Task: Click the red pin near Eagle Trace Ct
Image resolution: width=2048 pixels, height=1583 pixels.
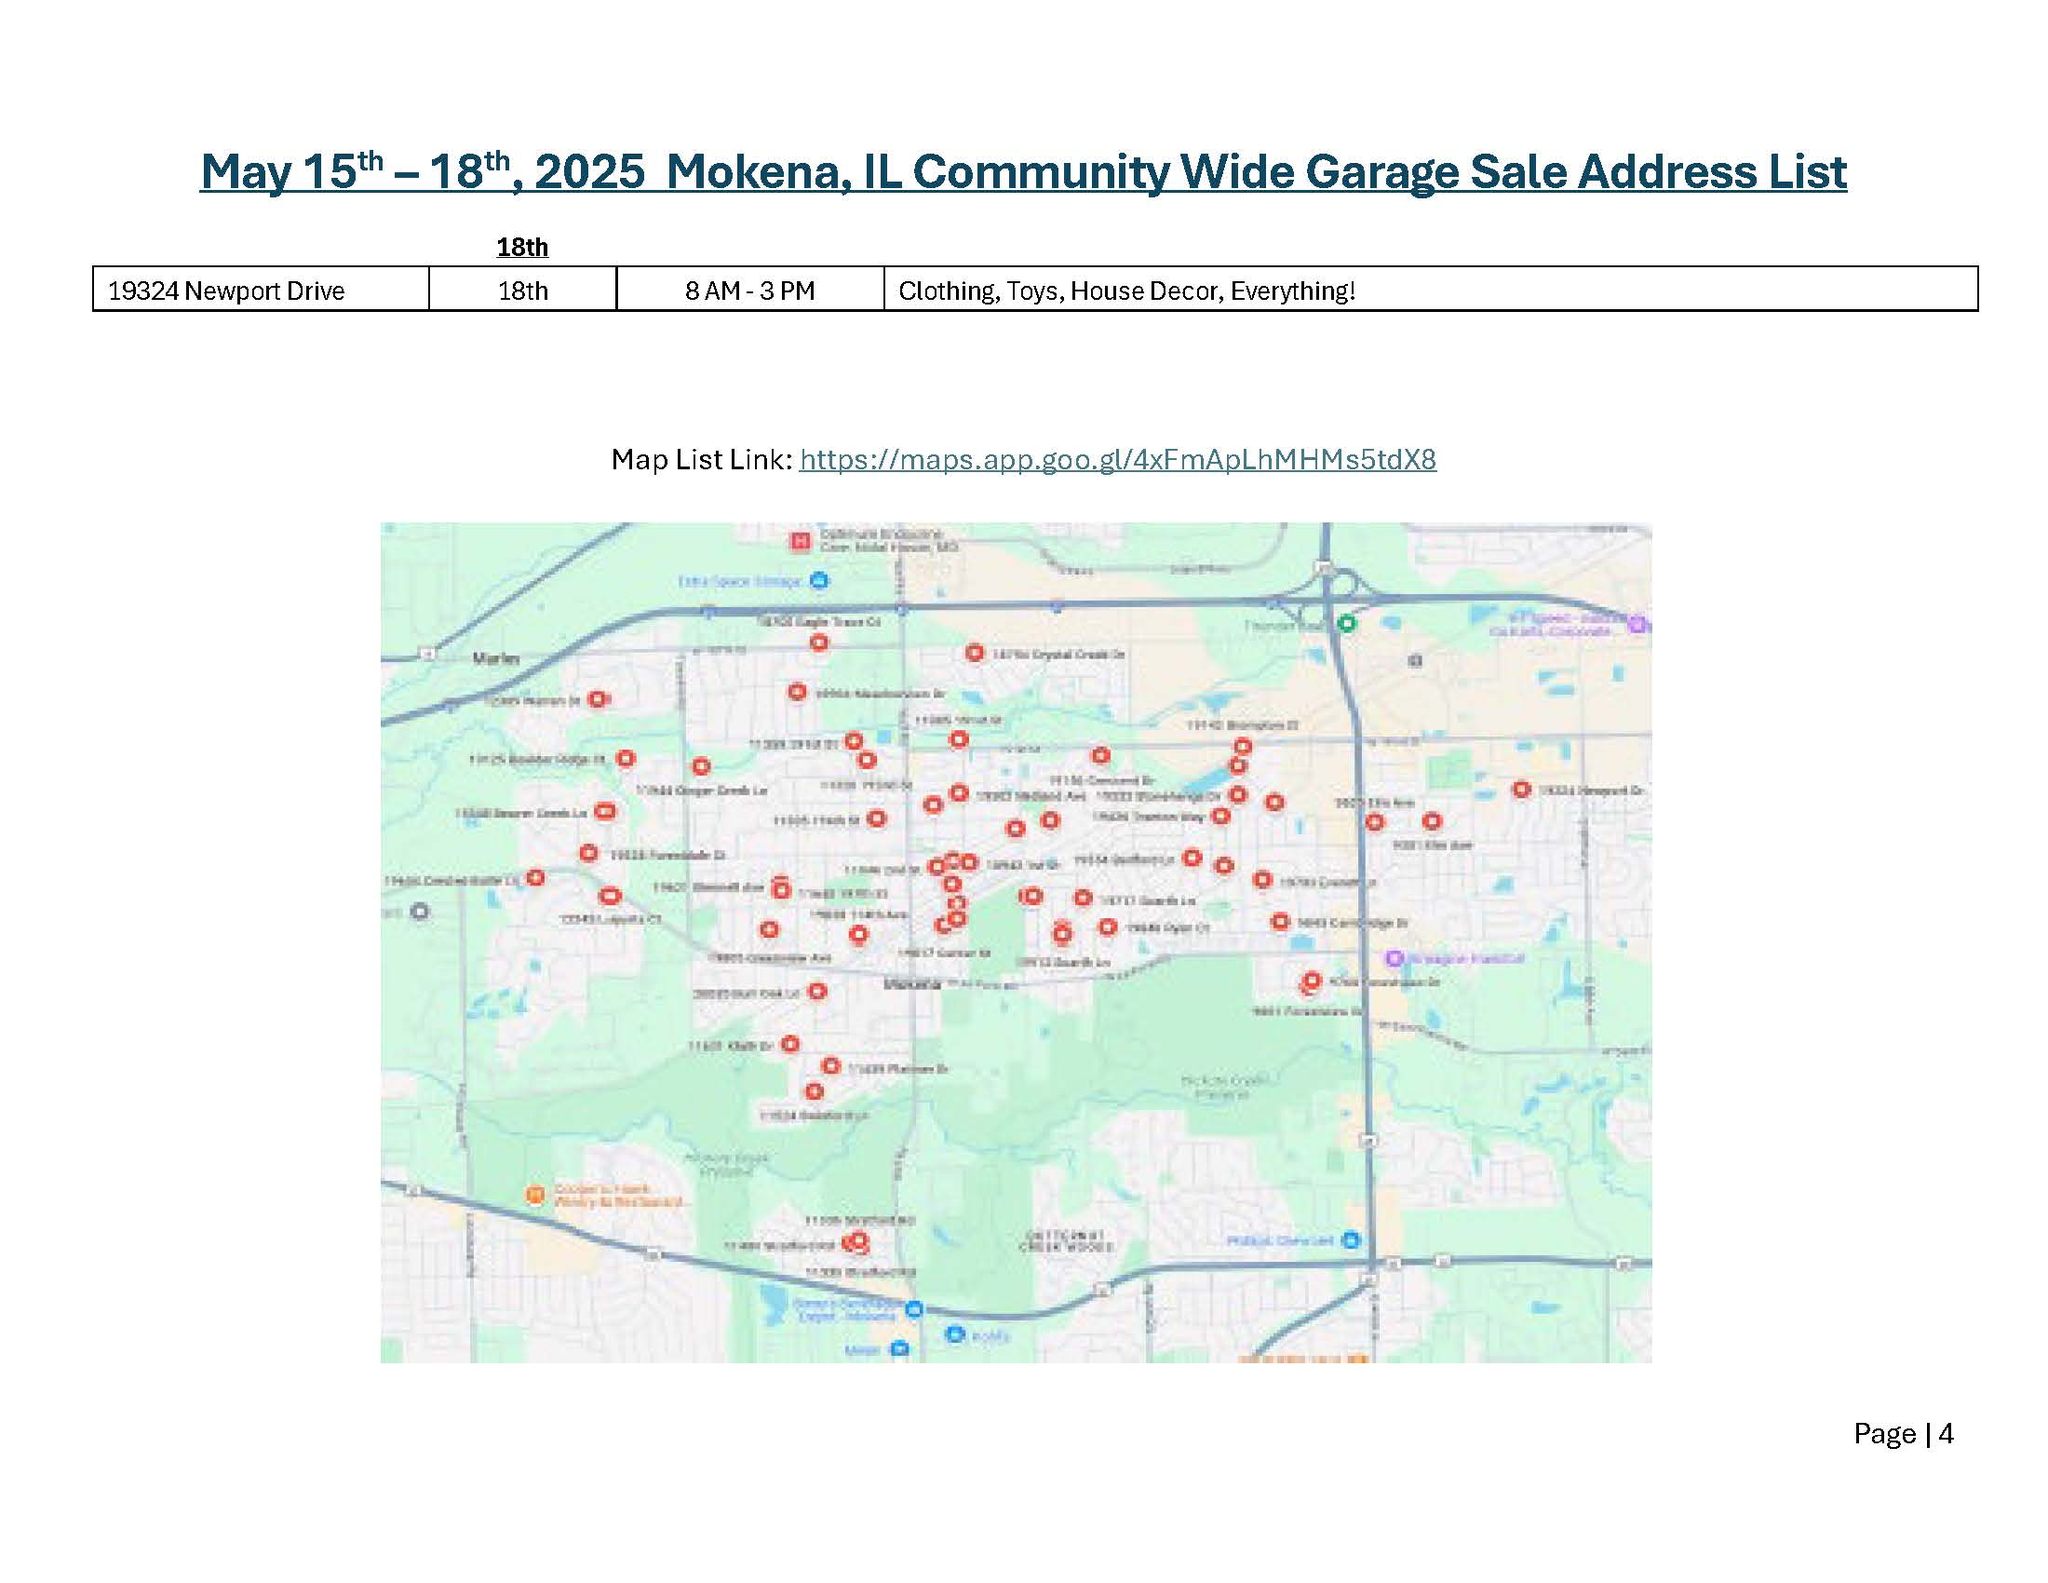Action: point(819,642)
